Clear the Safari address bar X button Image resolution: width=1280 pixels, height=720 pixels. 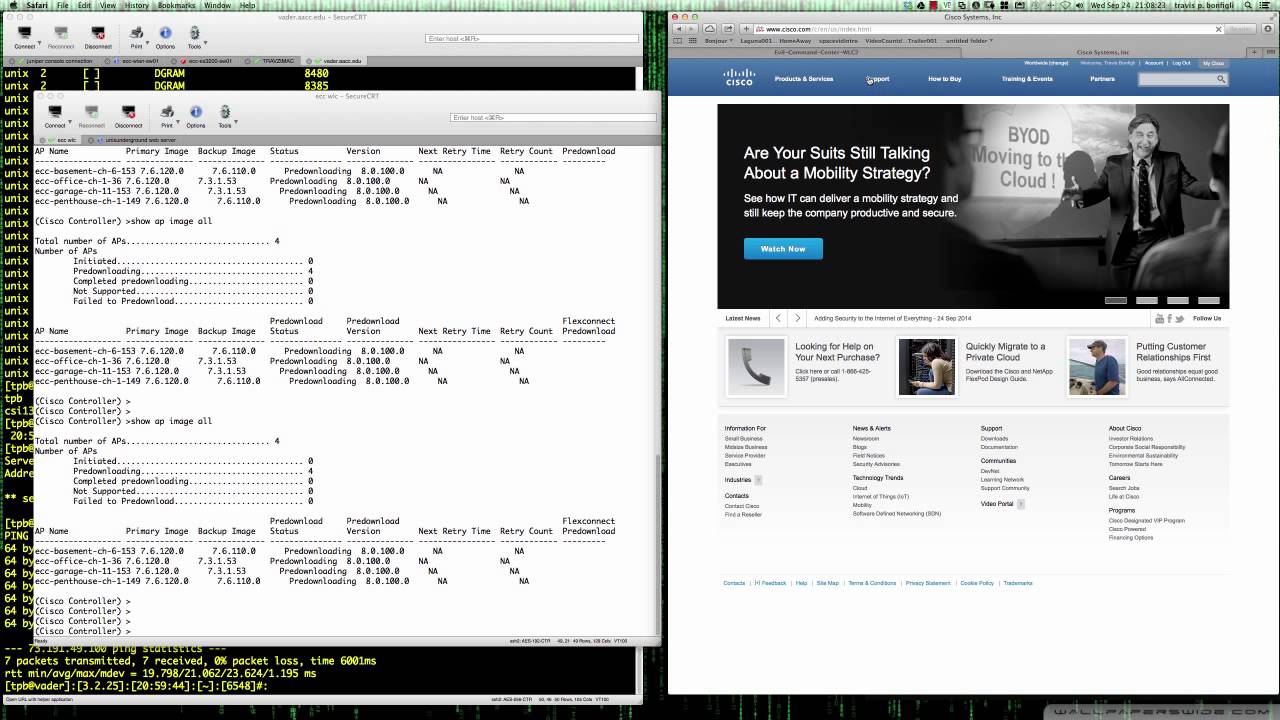point(1218,29)
